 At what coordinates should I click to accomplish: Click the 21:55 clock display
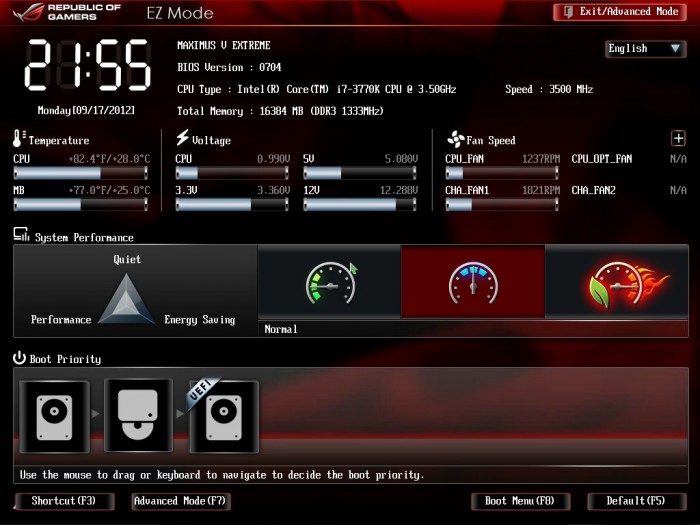[x=88, y=65]
